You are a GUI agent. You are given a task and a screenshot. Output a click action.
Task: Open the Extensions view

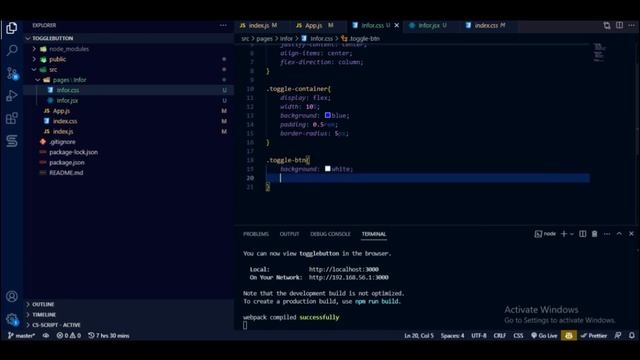(12, 118)
